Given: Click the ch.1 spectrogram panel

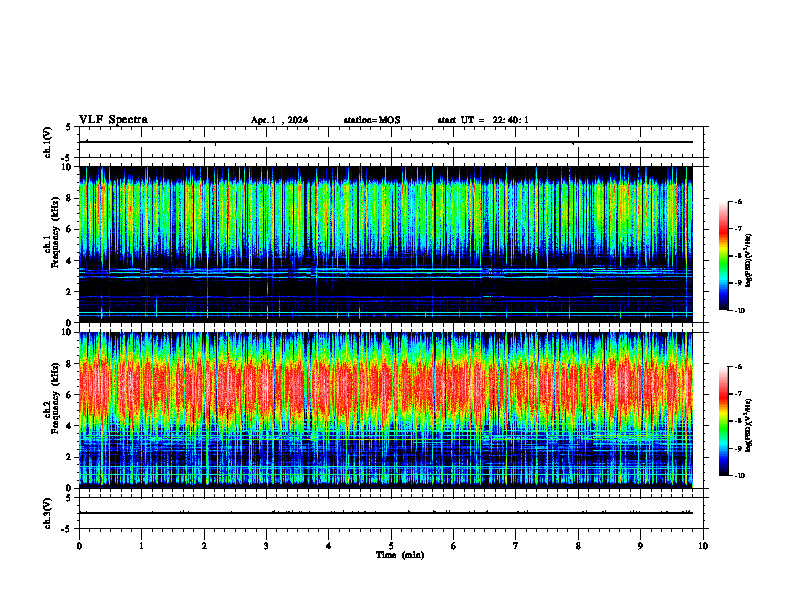Looking at the screenshot, I should (386, 244).
